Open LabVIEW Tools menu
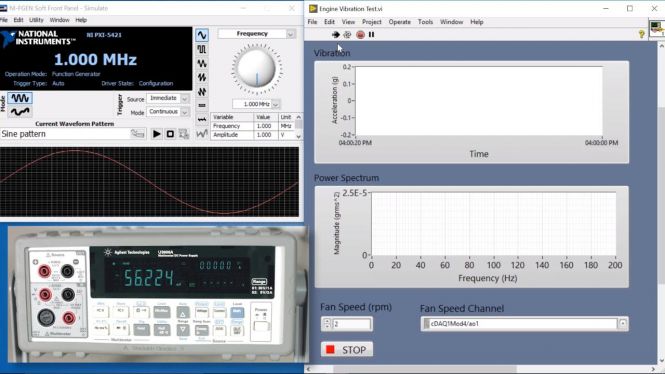 click(x=425, y=22)
